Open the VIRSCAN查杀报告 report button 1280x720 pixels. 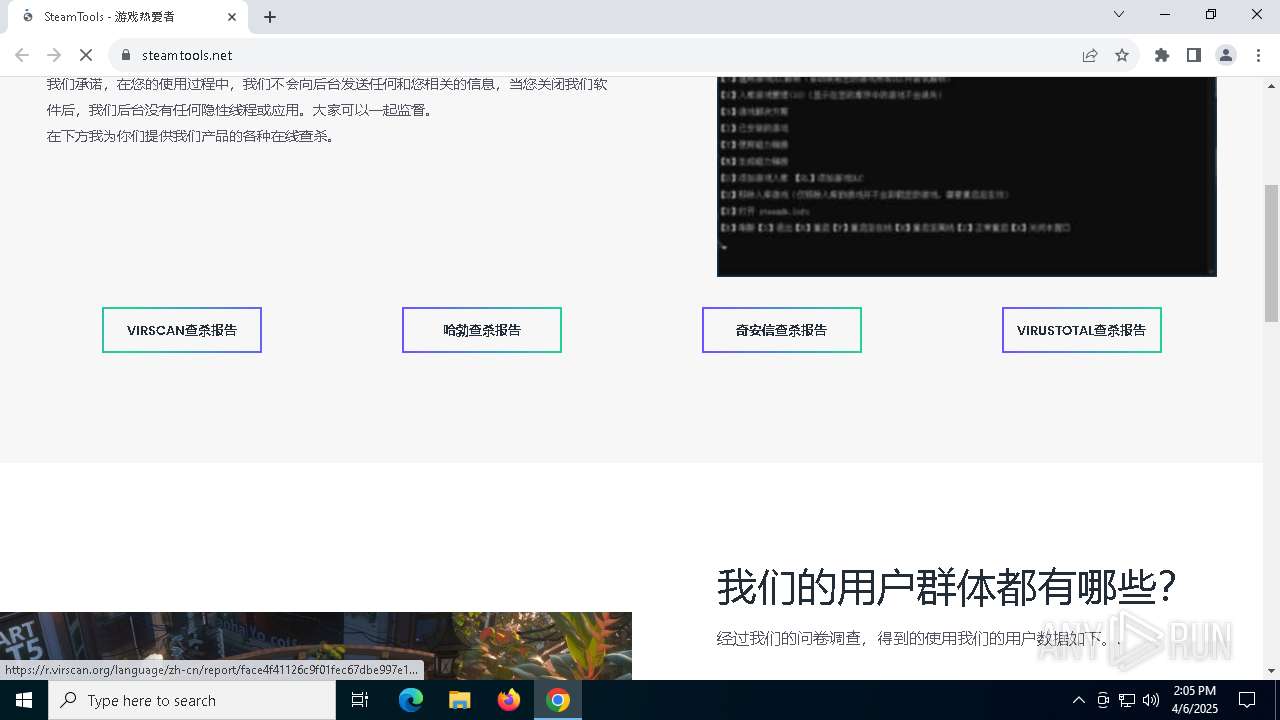182,330
